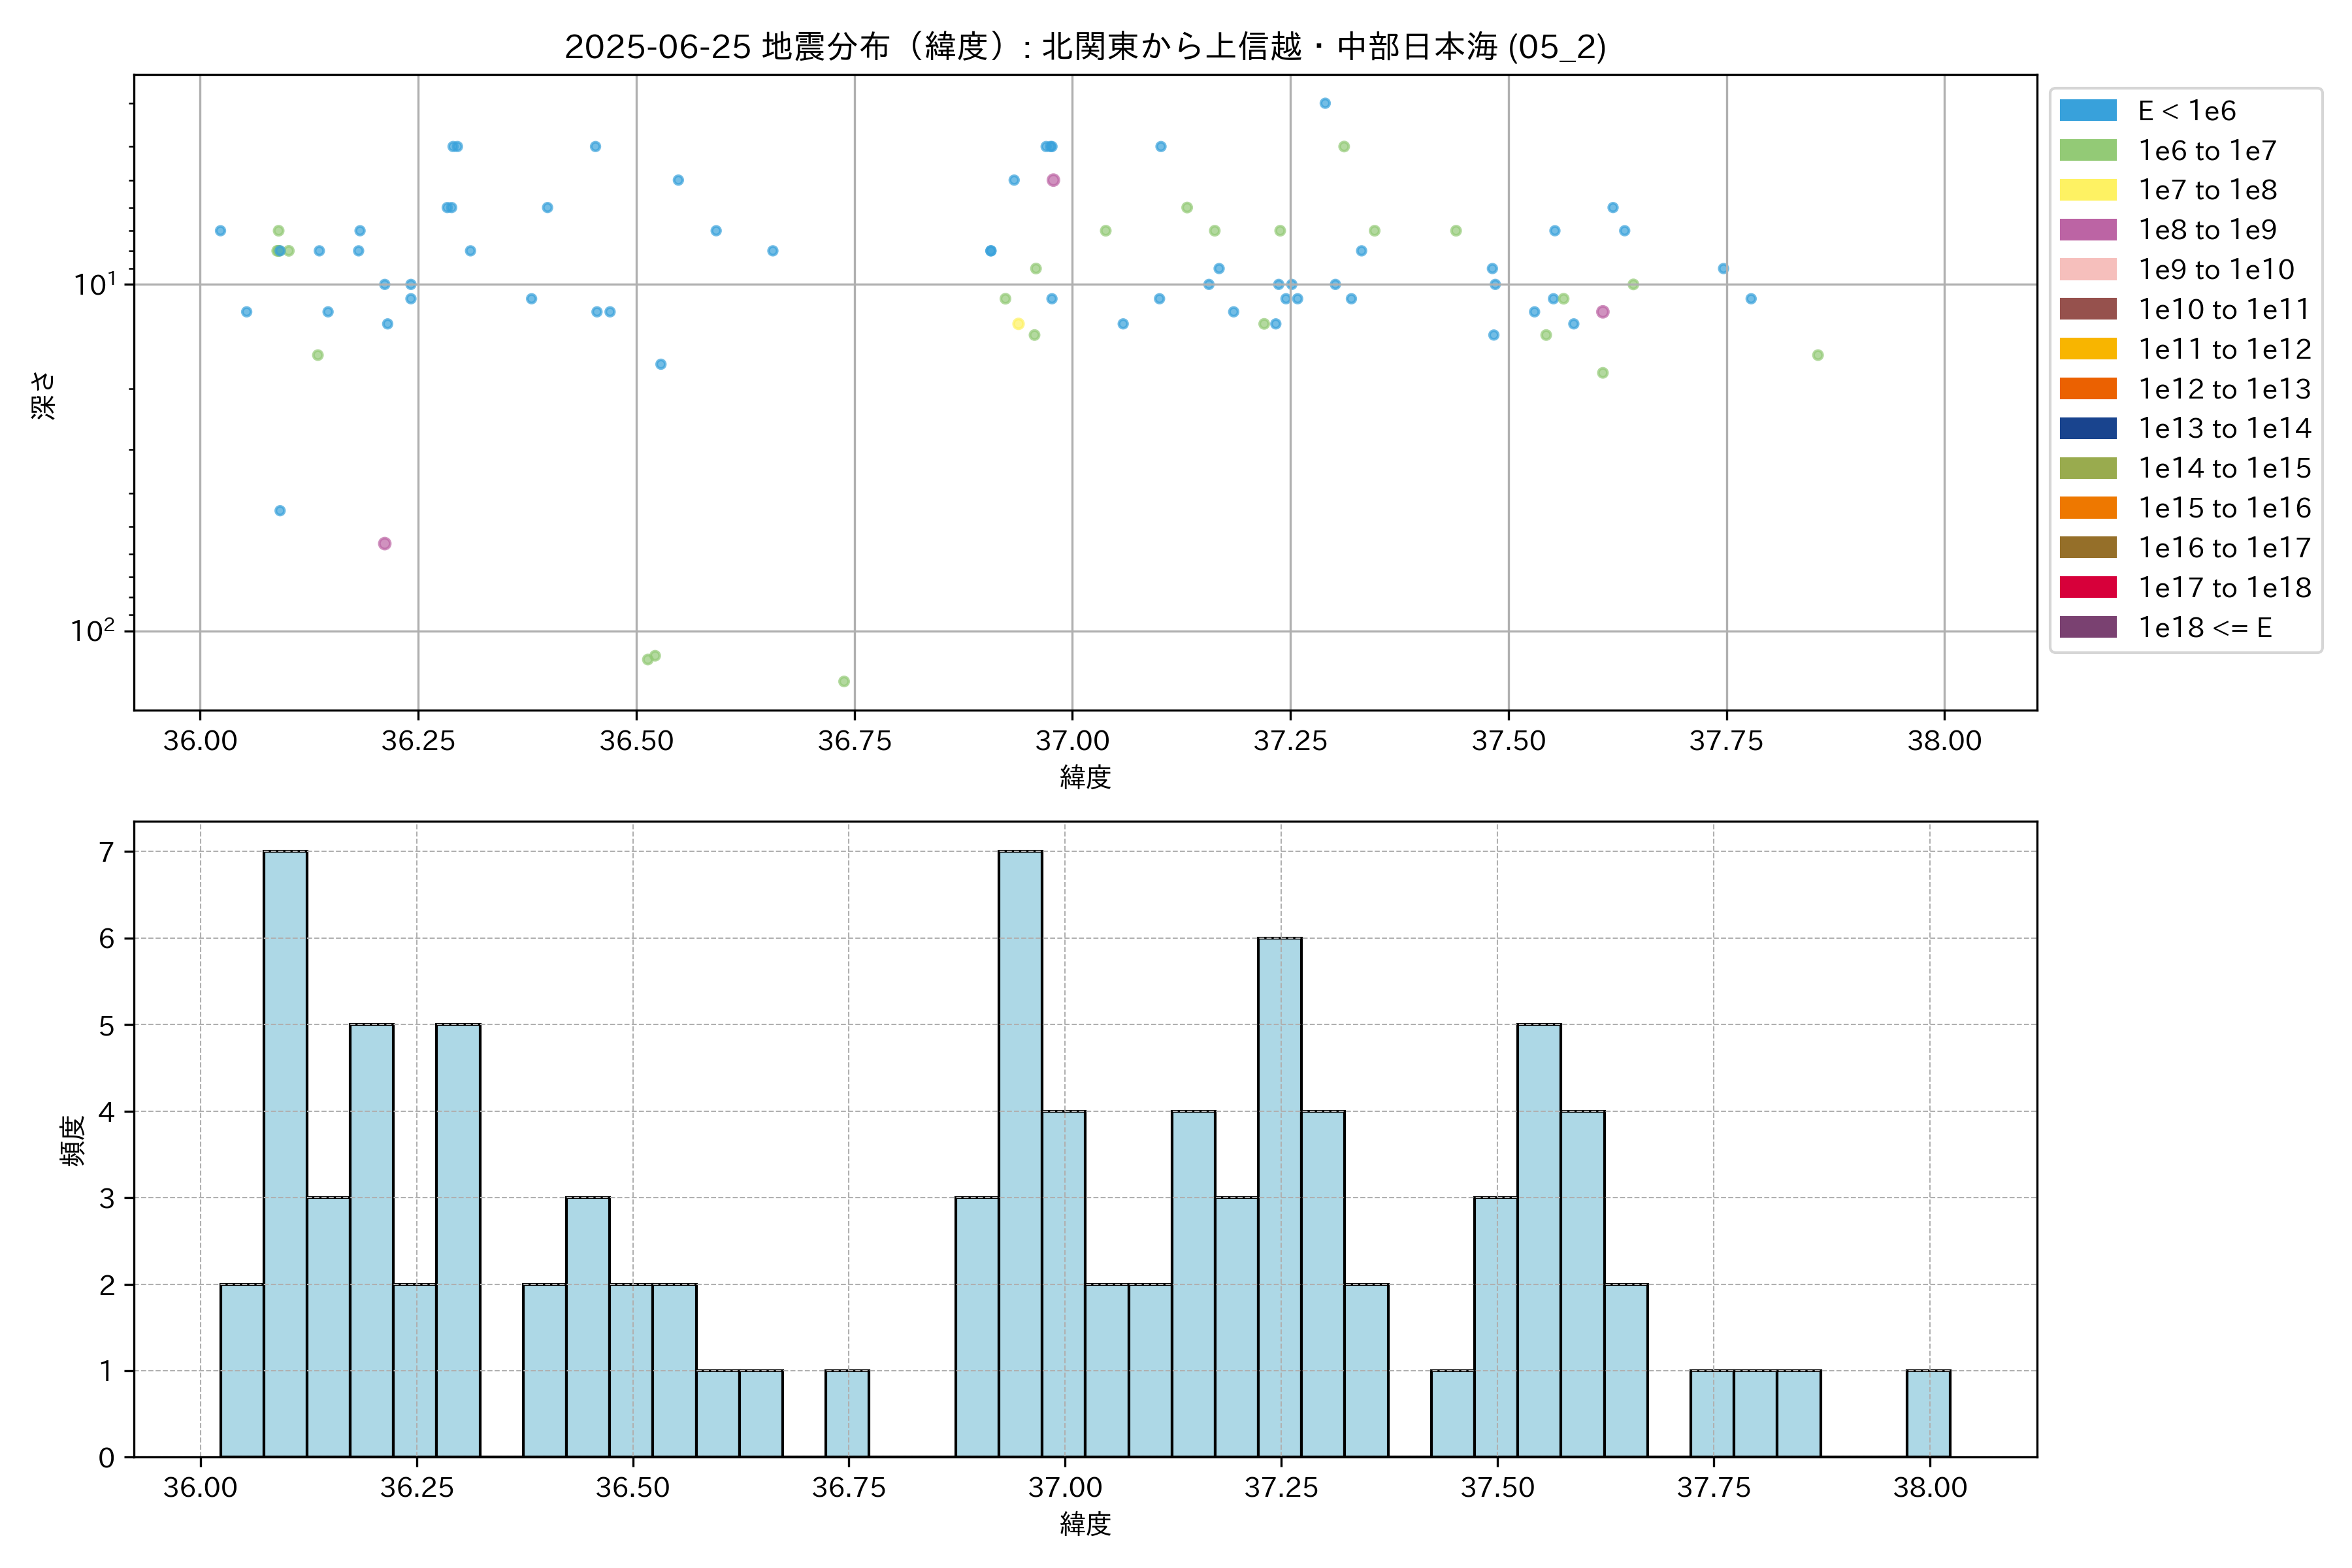Click the height-7 histogram bar near 36.95
The height and width of the screenshot is (1568, 2352).
1020,1153
